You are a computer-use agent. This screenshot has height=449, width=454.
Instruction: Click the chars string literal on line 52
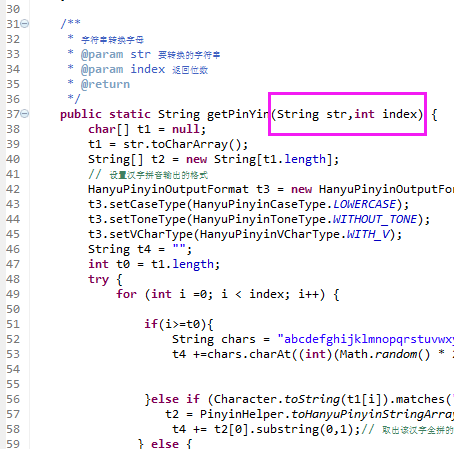(x=366, y=339)
